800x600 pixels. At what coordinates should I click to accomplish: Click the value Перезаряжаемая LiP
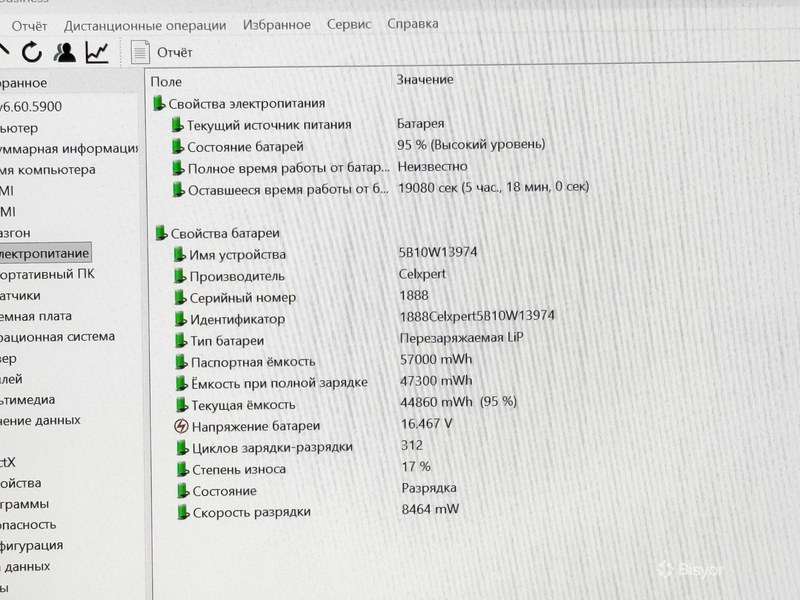(462, 338)
